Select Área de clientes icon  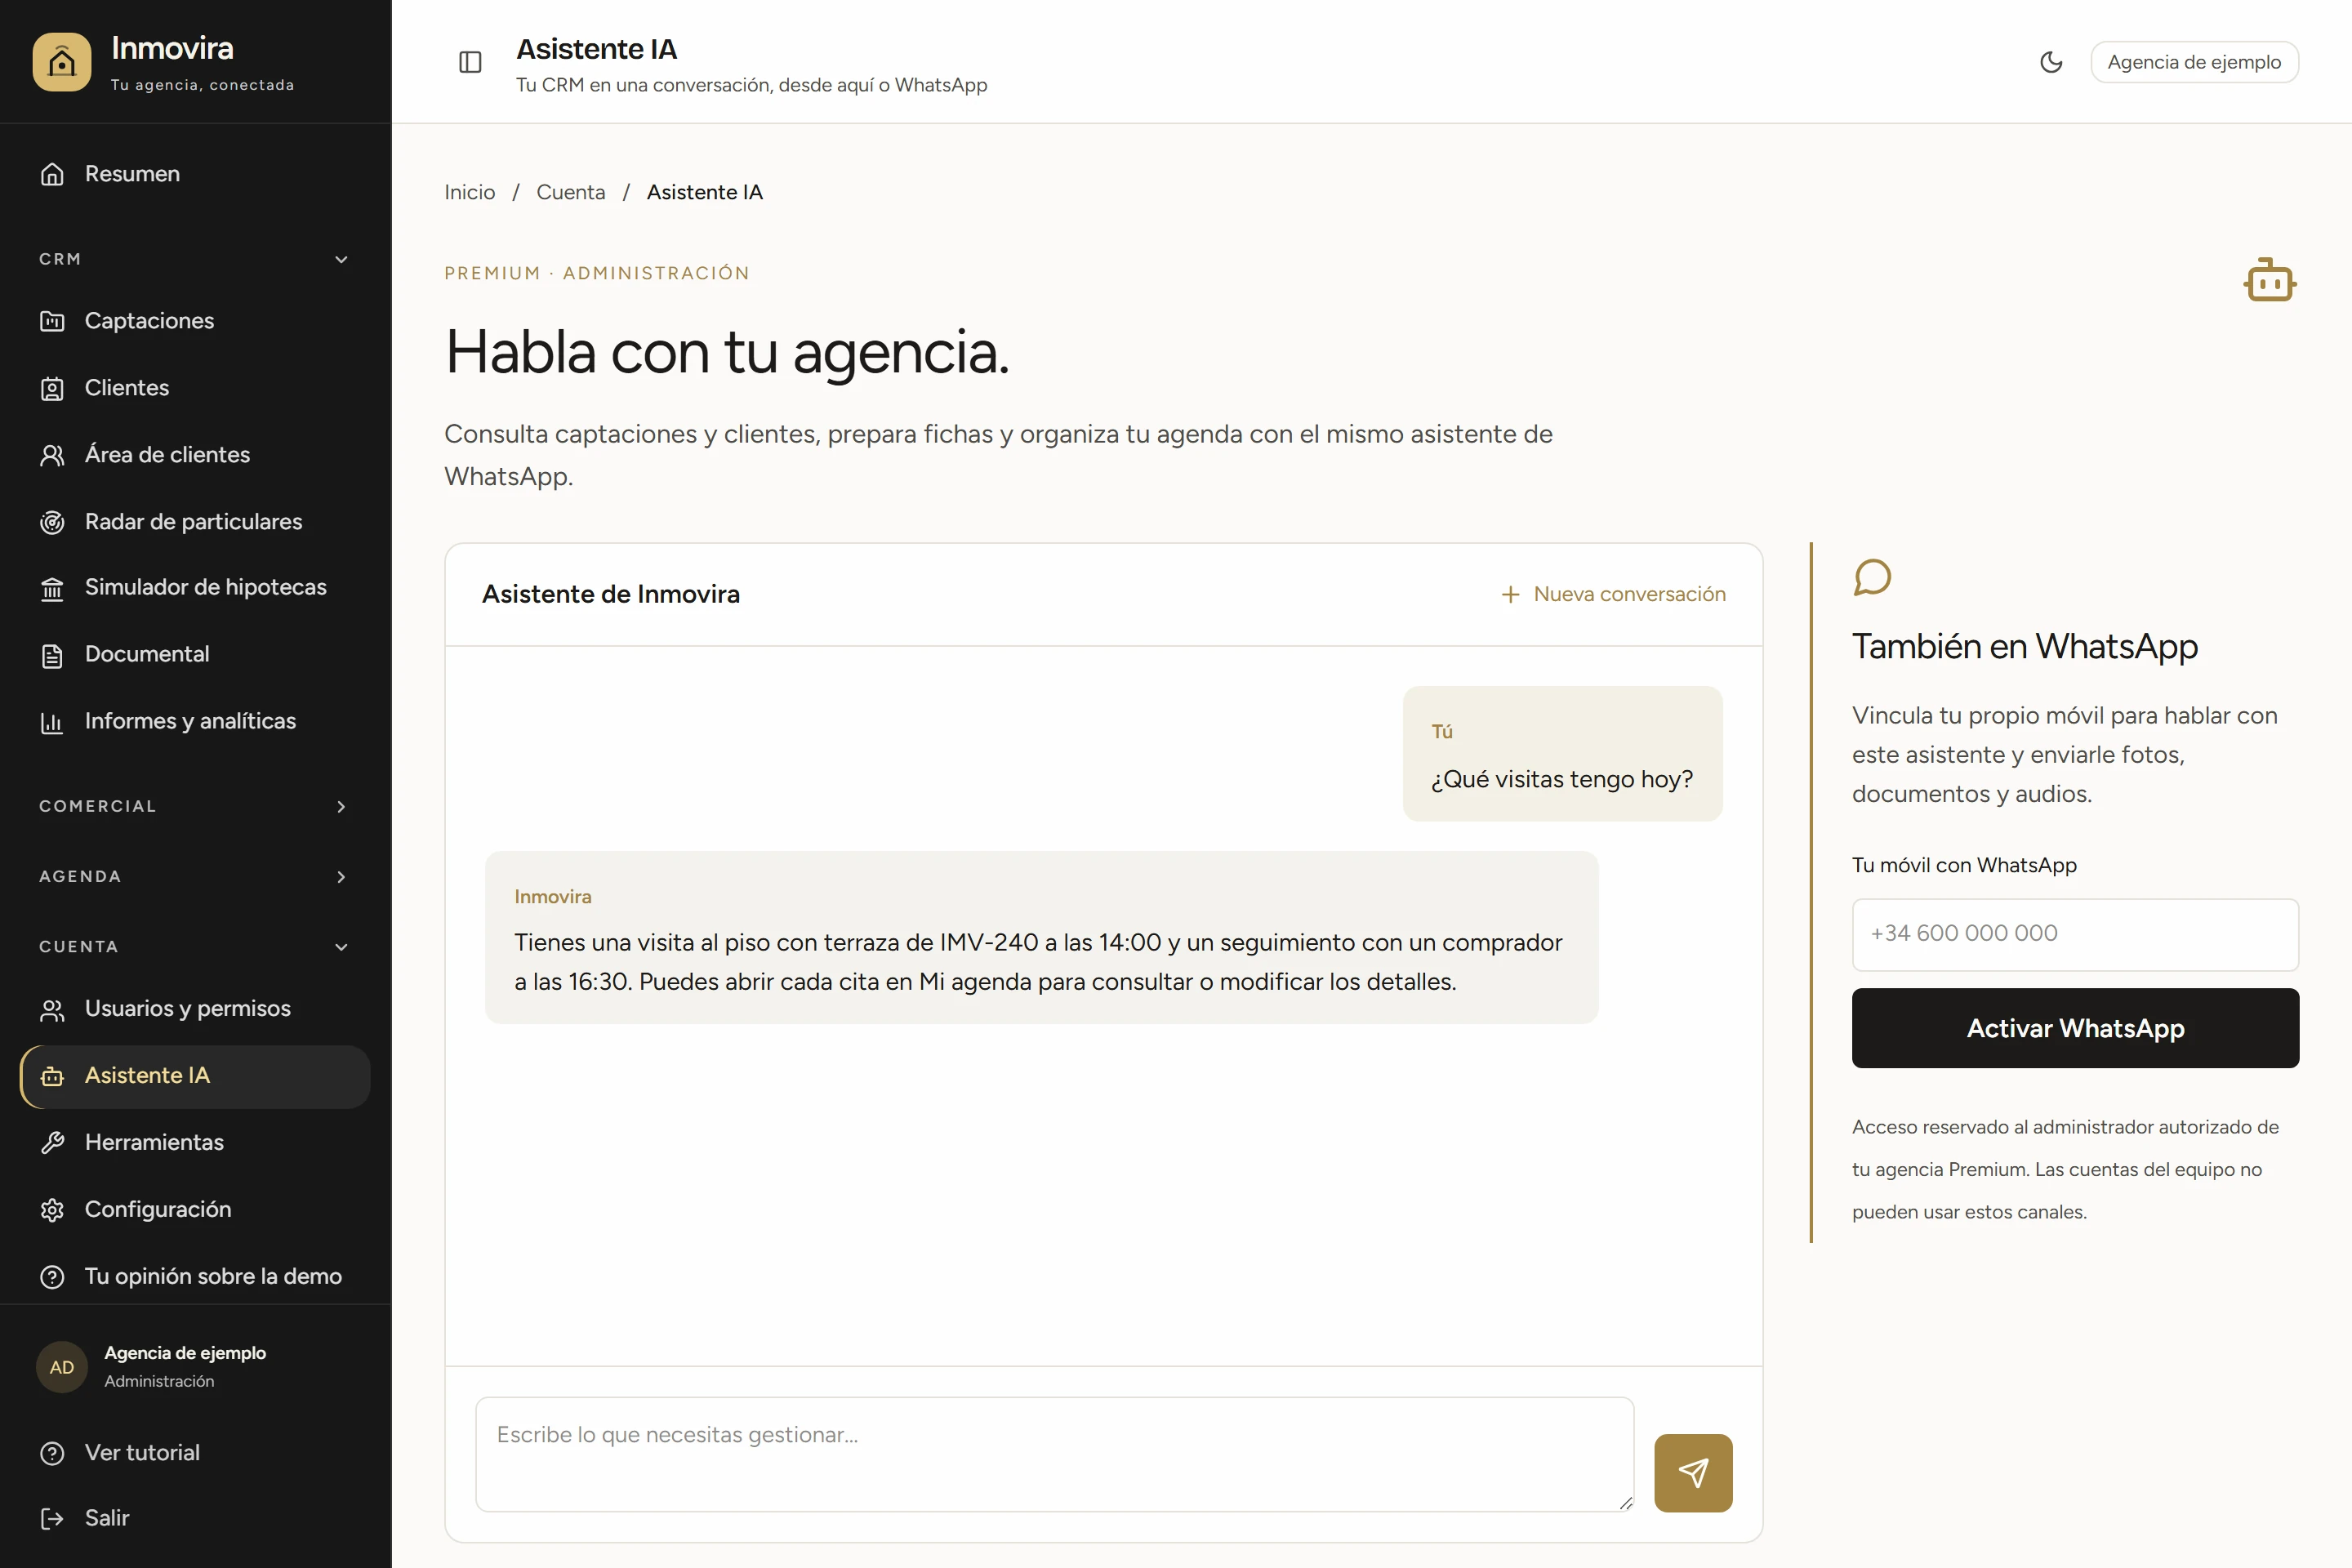point(52,455)
